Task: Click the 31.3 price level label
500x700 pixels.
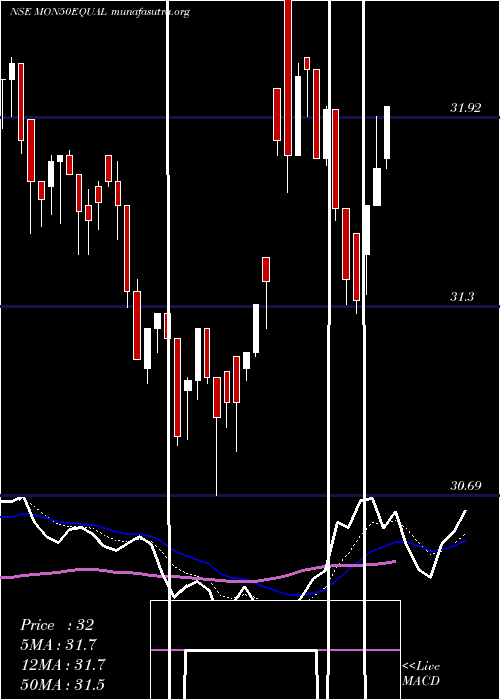Action: click(x=462, y=296)
